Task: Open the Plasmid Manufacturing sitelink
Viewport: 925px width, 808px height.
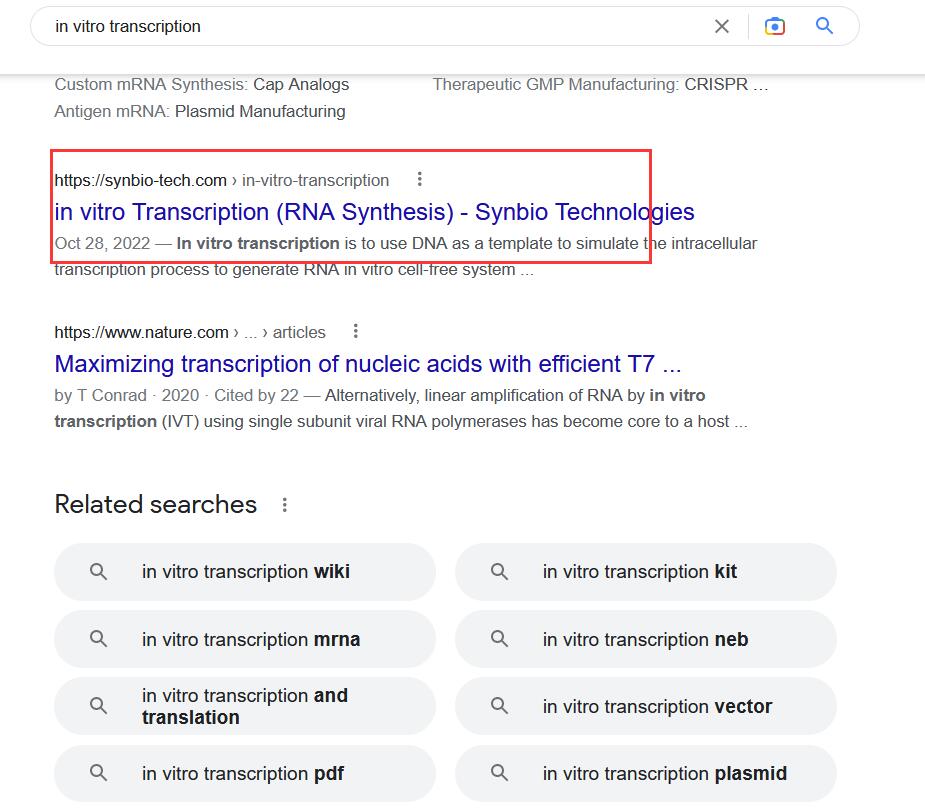Action: [x=260, y=112]
